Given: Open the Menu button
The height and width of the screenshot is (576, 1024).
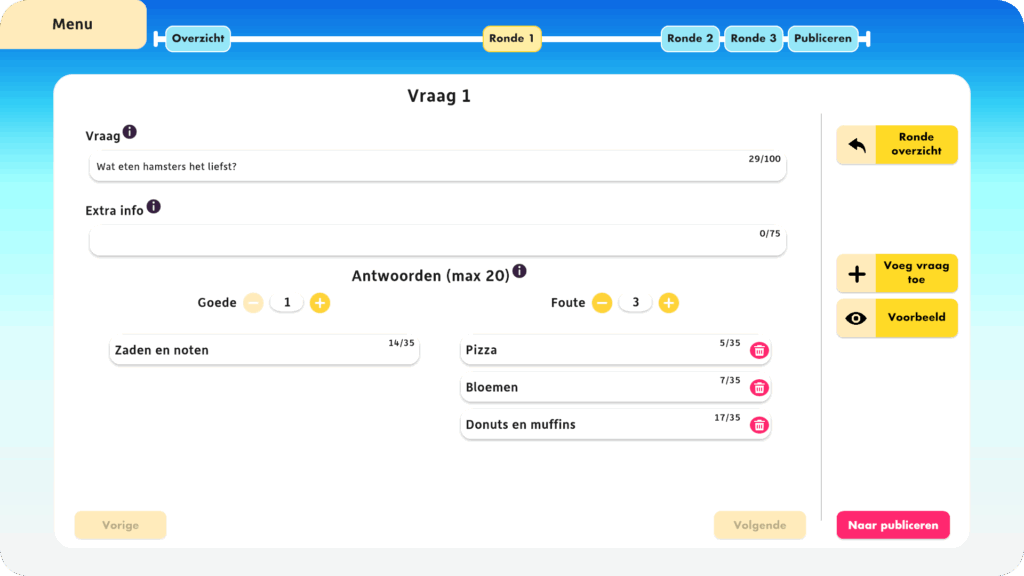Looking at the screenshot, I should point(72,24).
